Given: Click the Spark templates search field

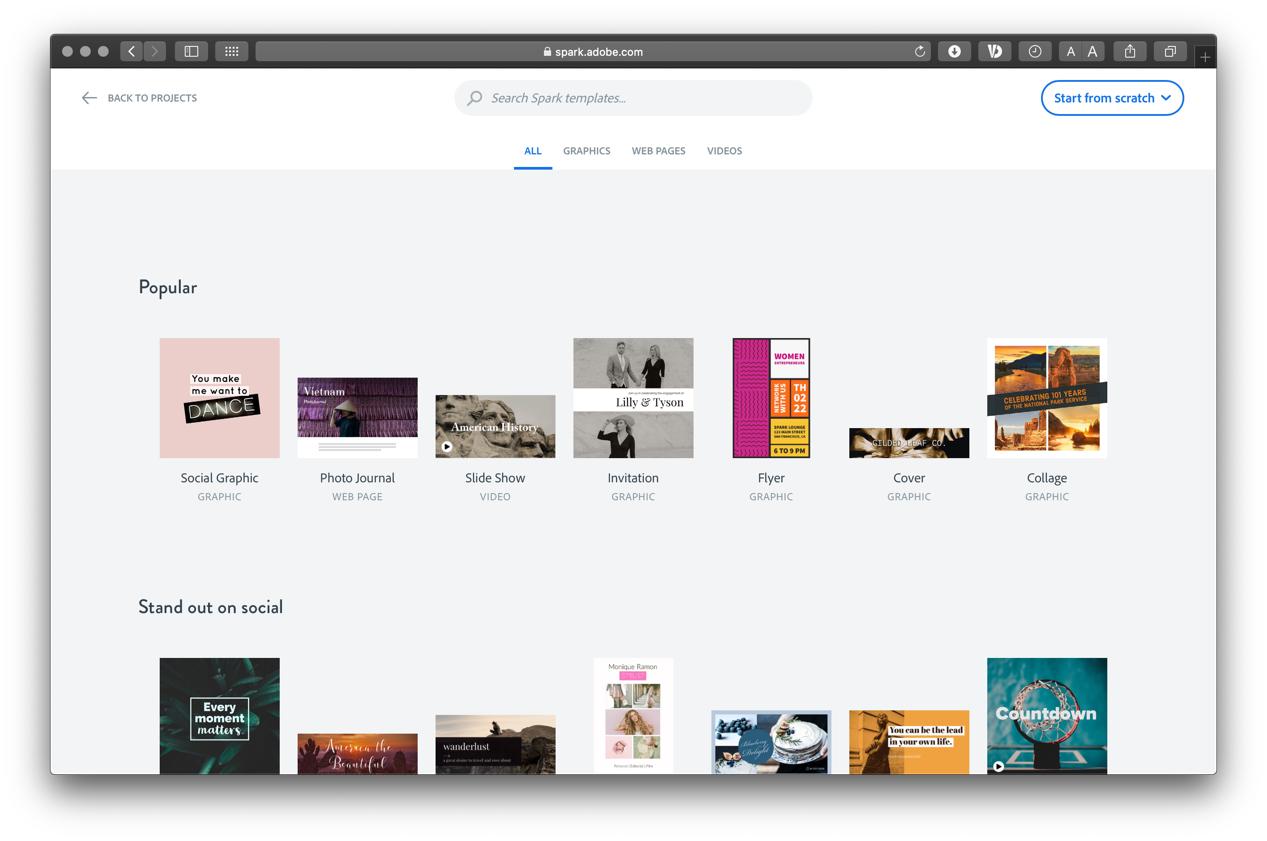Looking at the screenshot, I should point(633,97).
